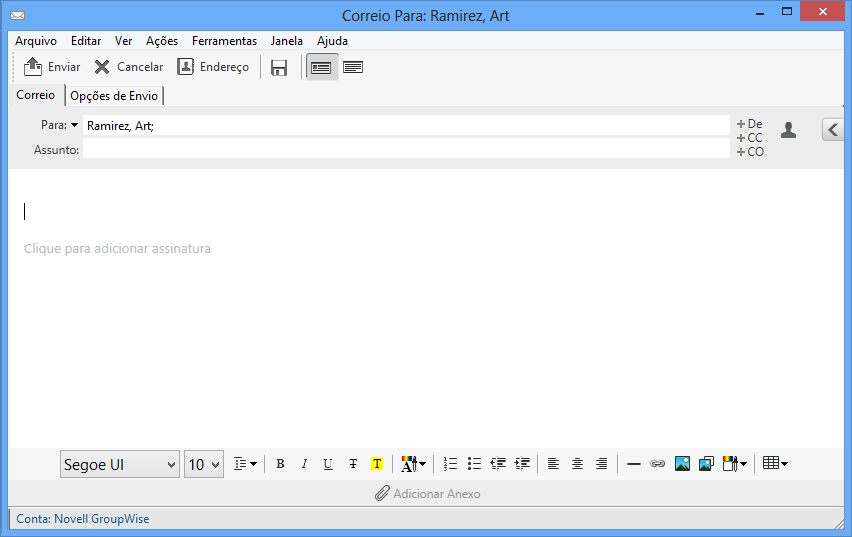Expand the Para recipient type dropdown

[x=74, y=125]
